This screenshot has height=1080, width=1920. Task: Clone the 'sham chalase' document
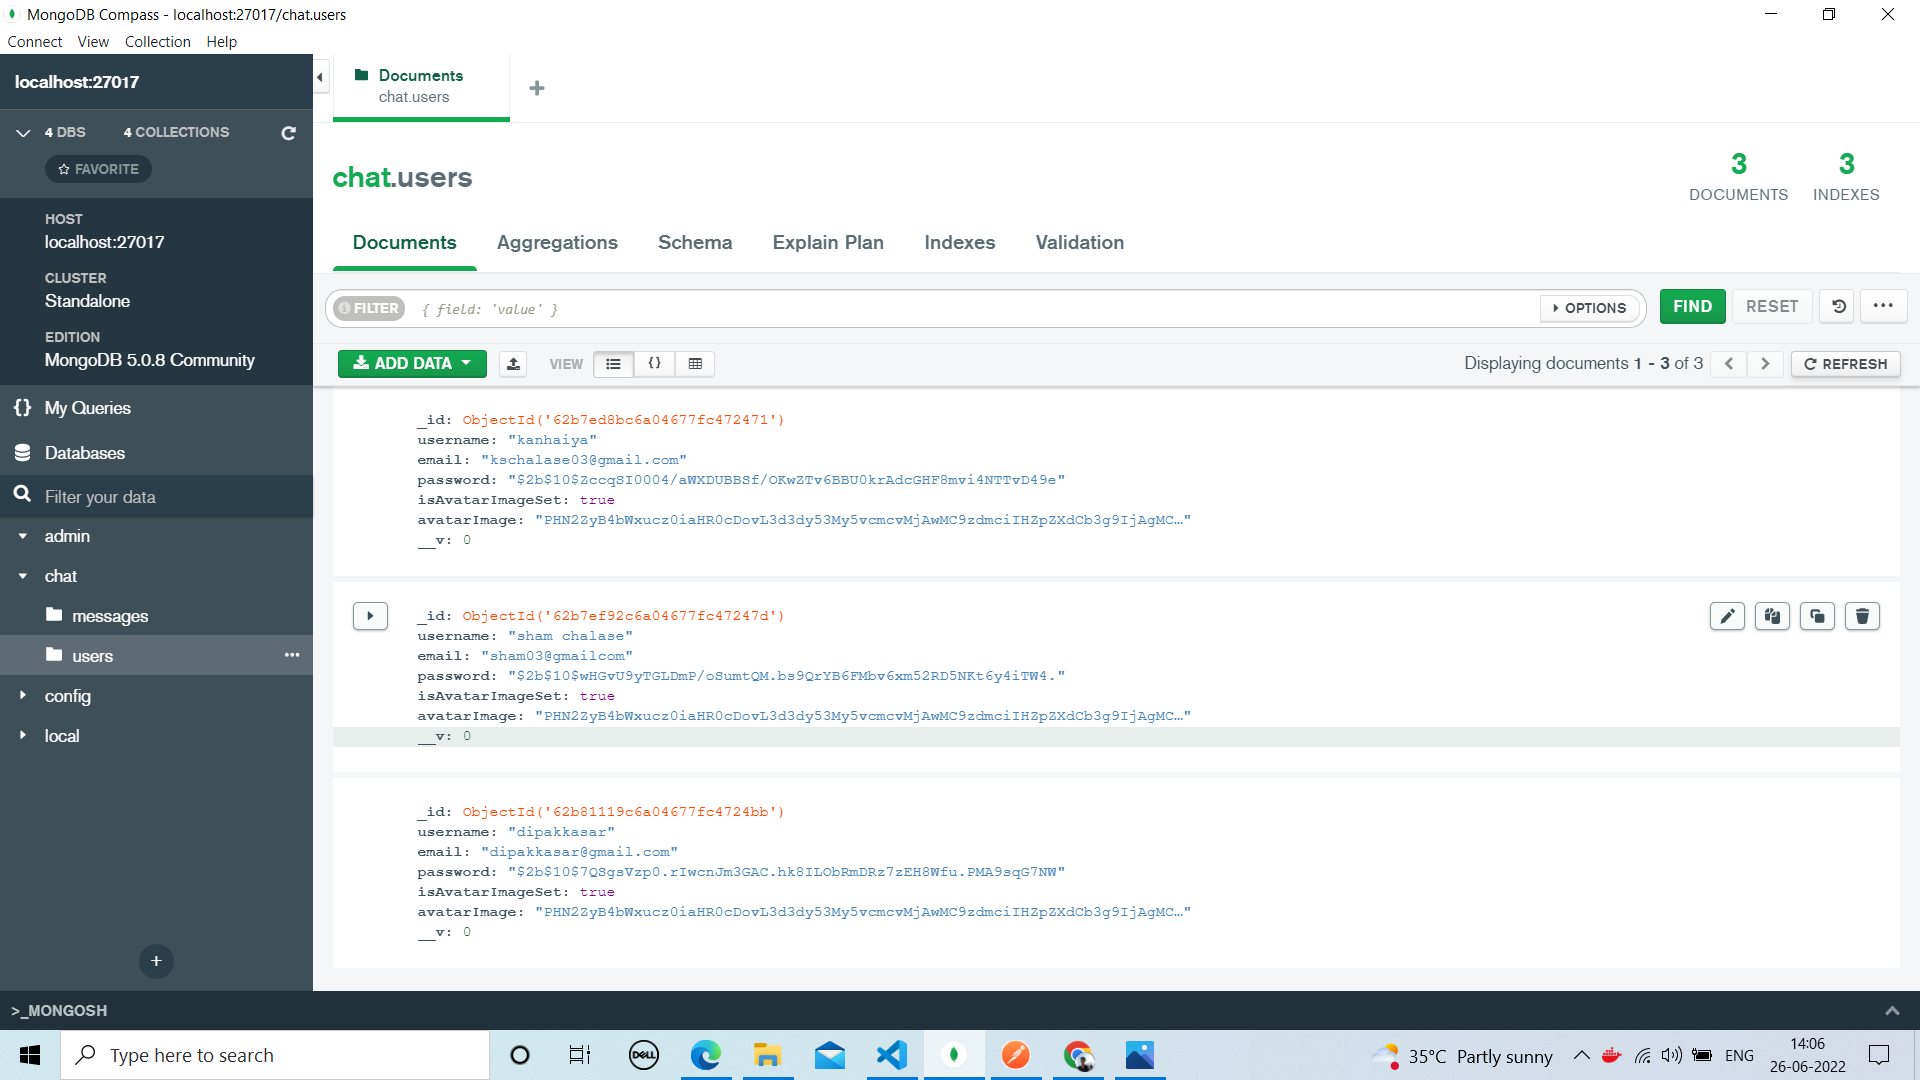1817,616
